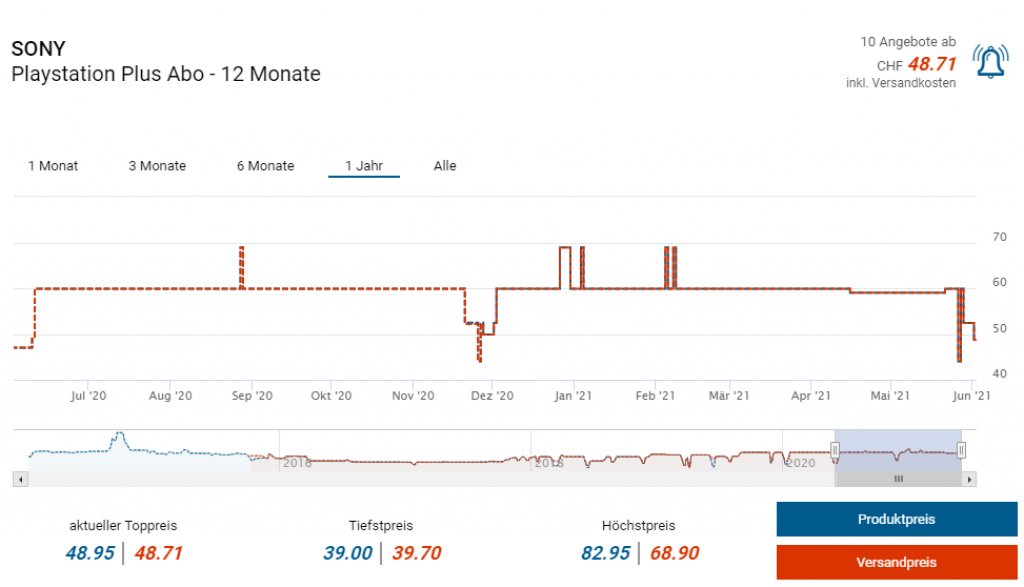Click the CHF 48.71 offer price
Screen dimensions: 1024x587
[932, 65]
